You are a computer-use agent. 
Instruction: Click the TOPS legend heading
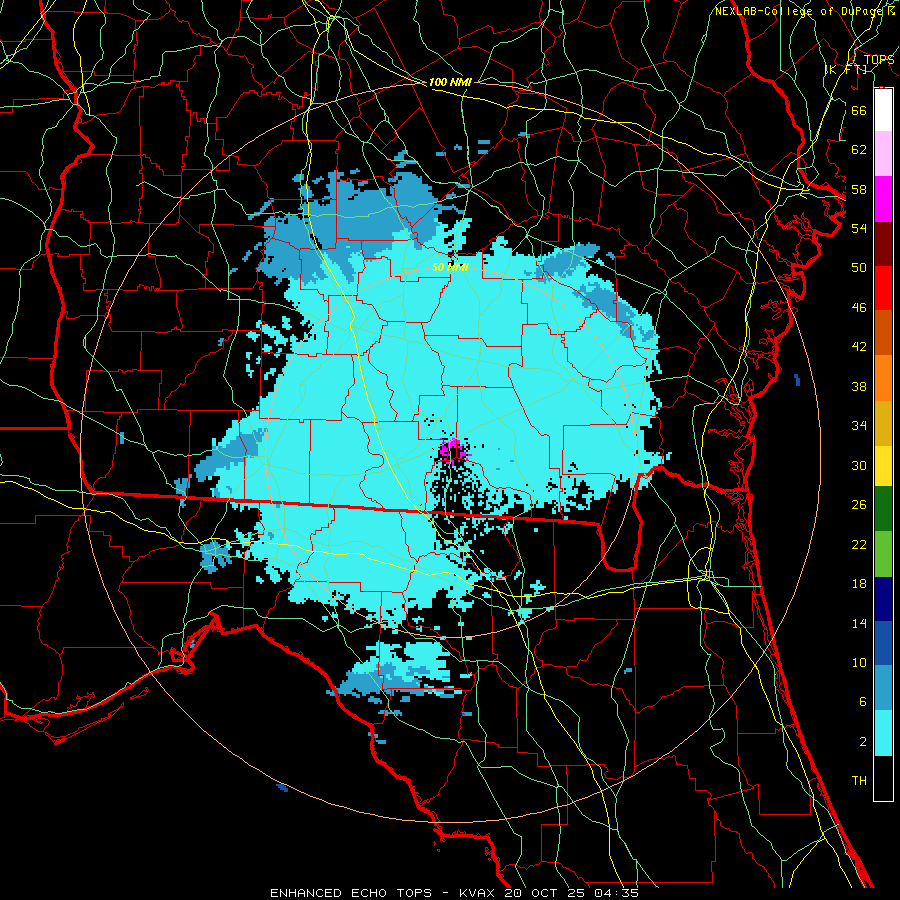[x=879, y=59]
